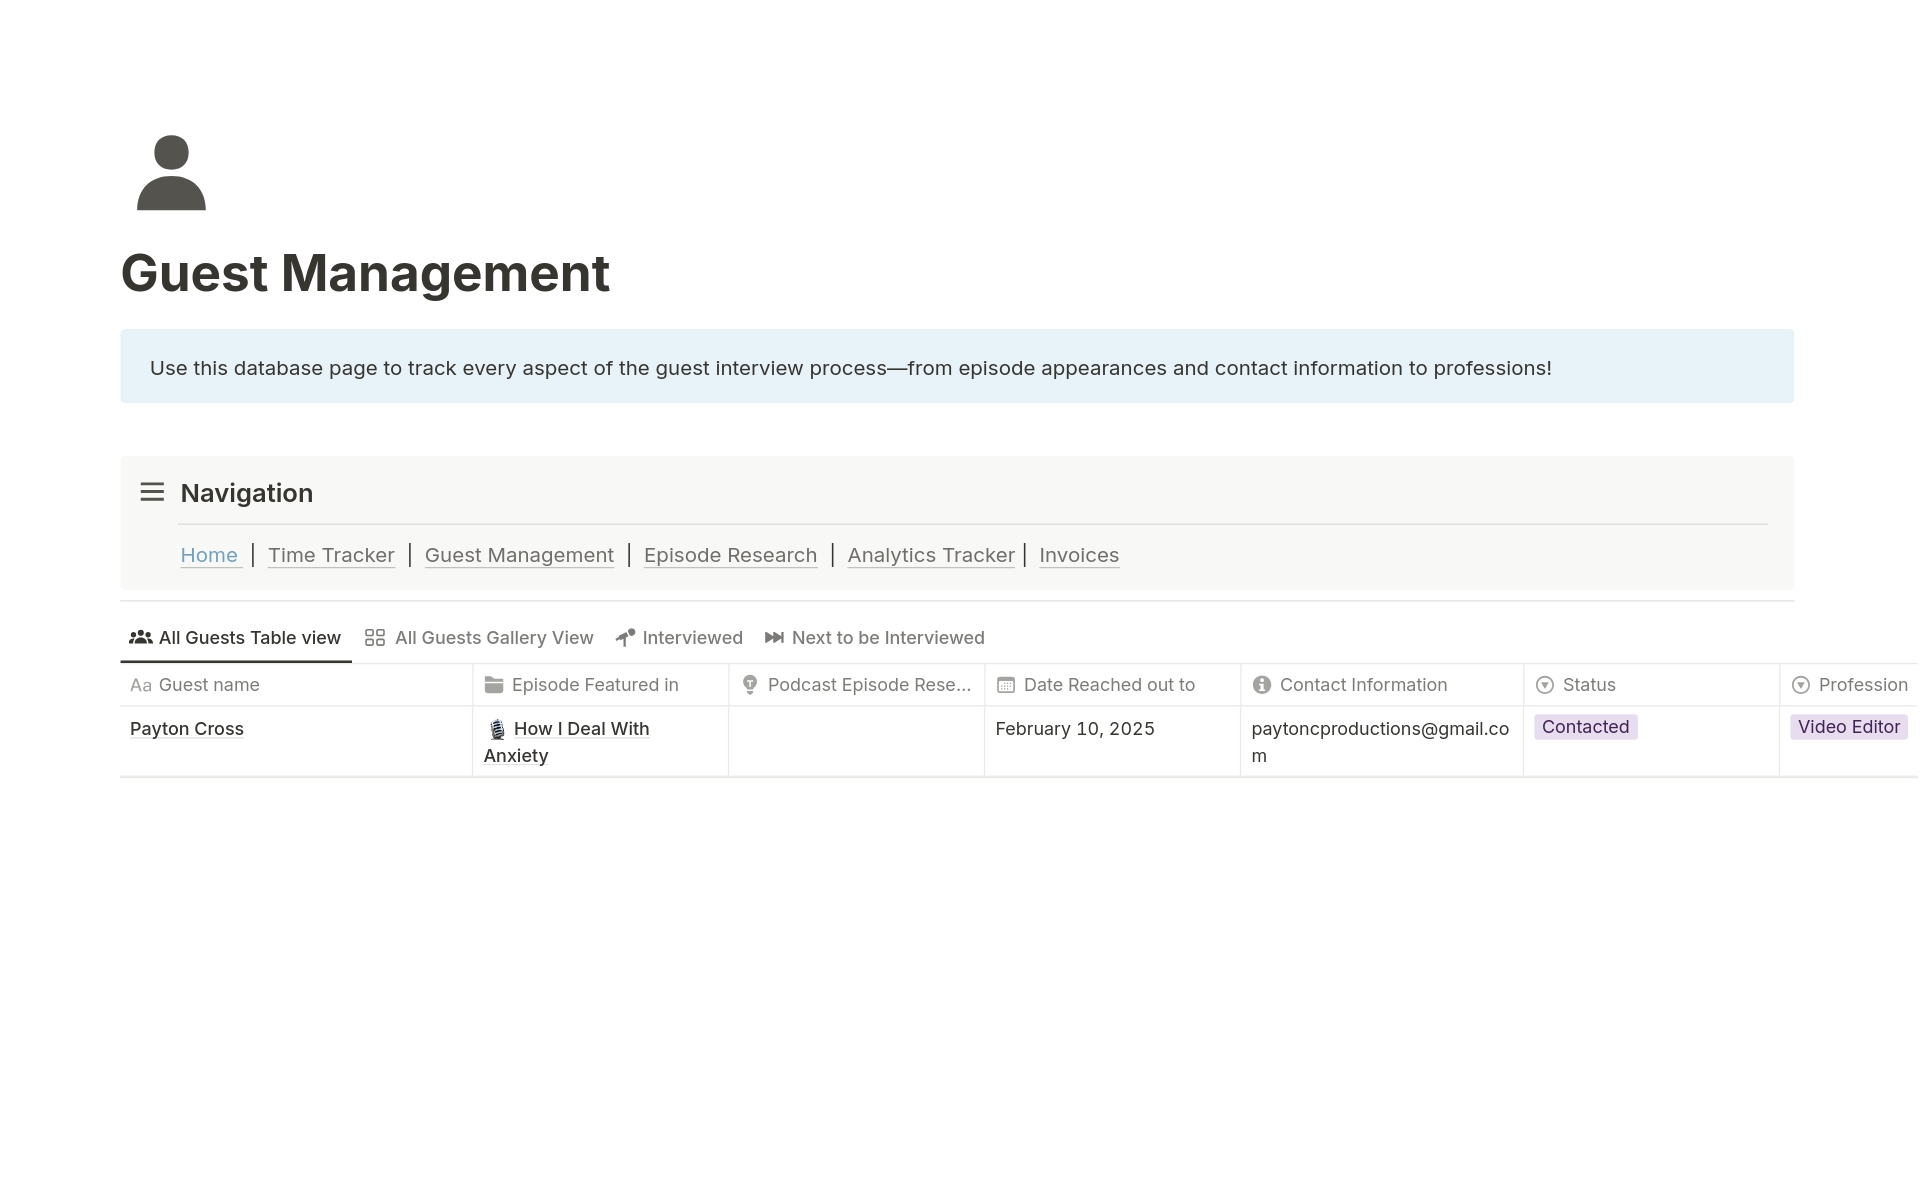Open the Analytics Tracker link

[930, 555]
